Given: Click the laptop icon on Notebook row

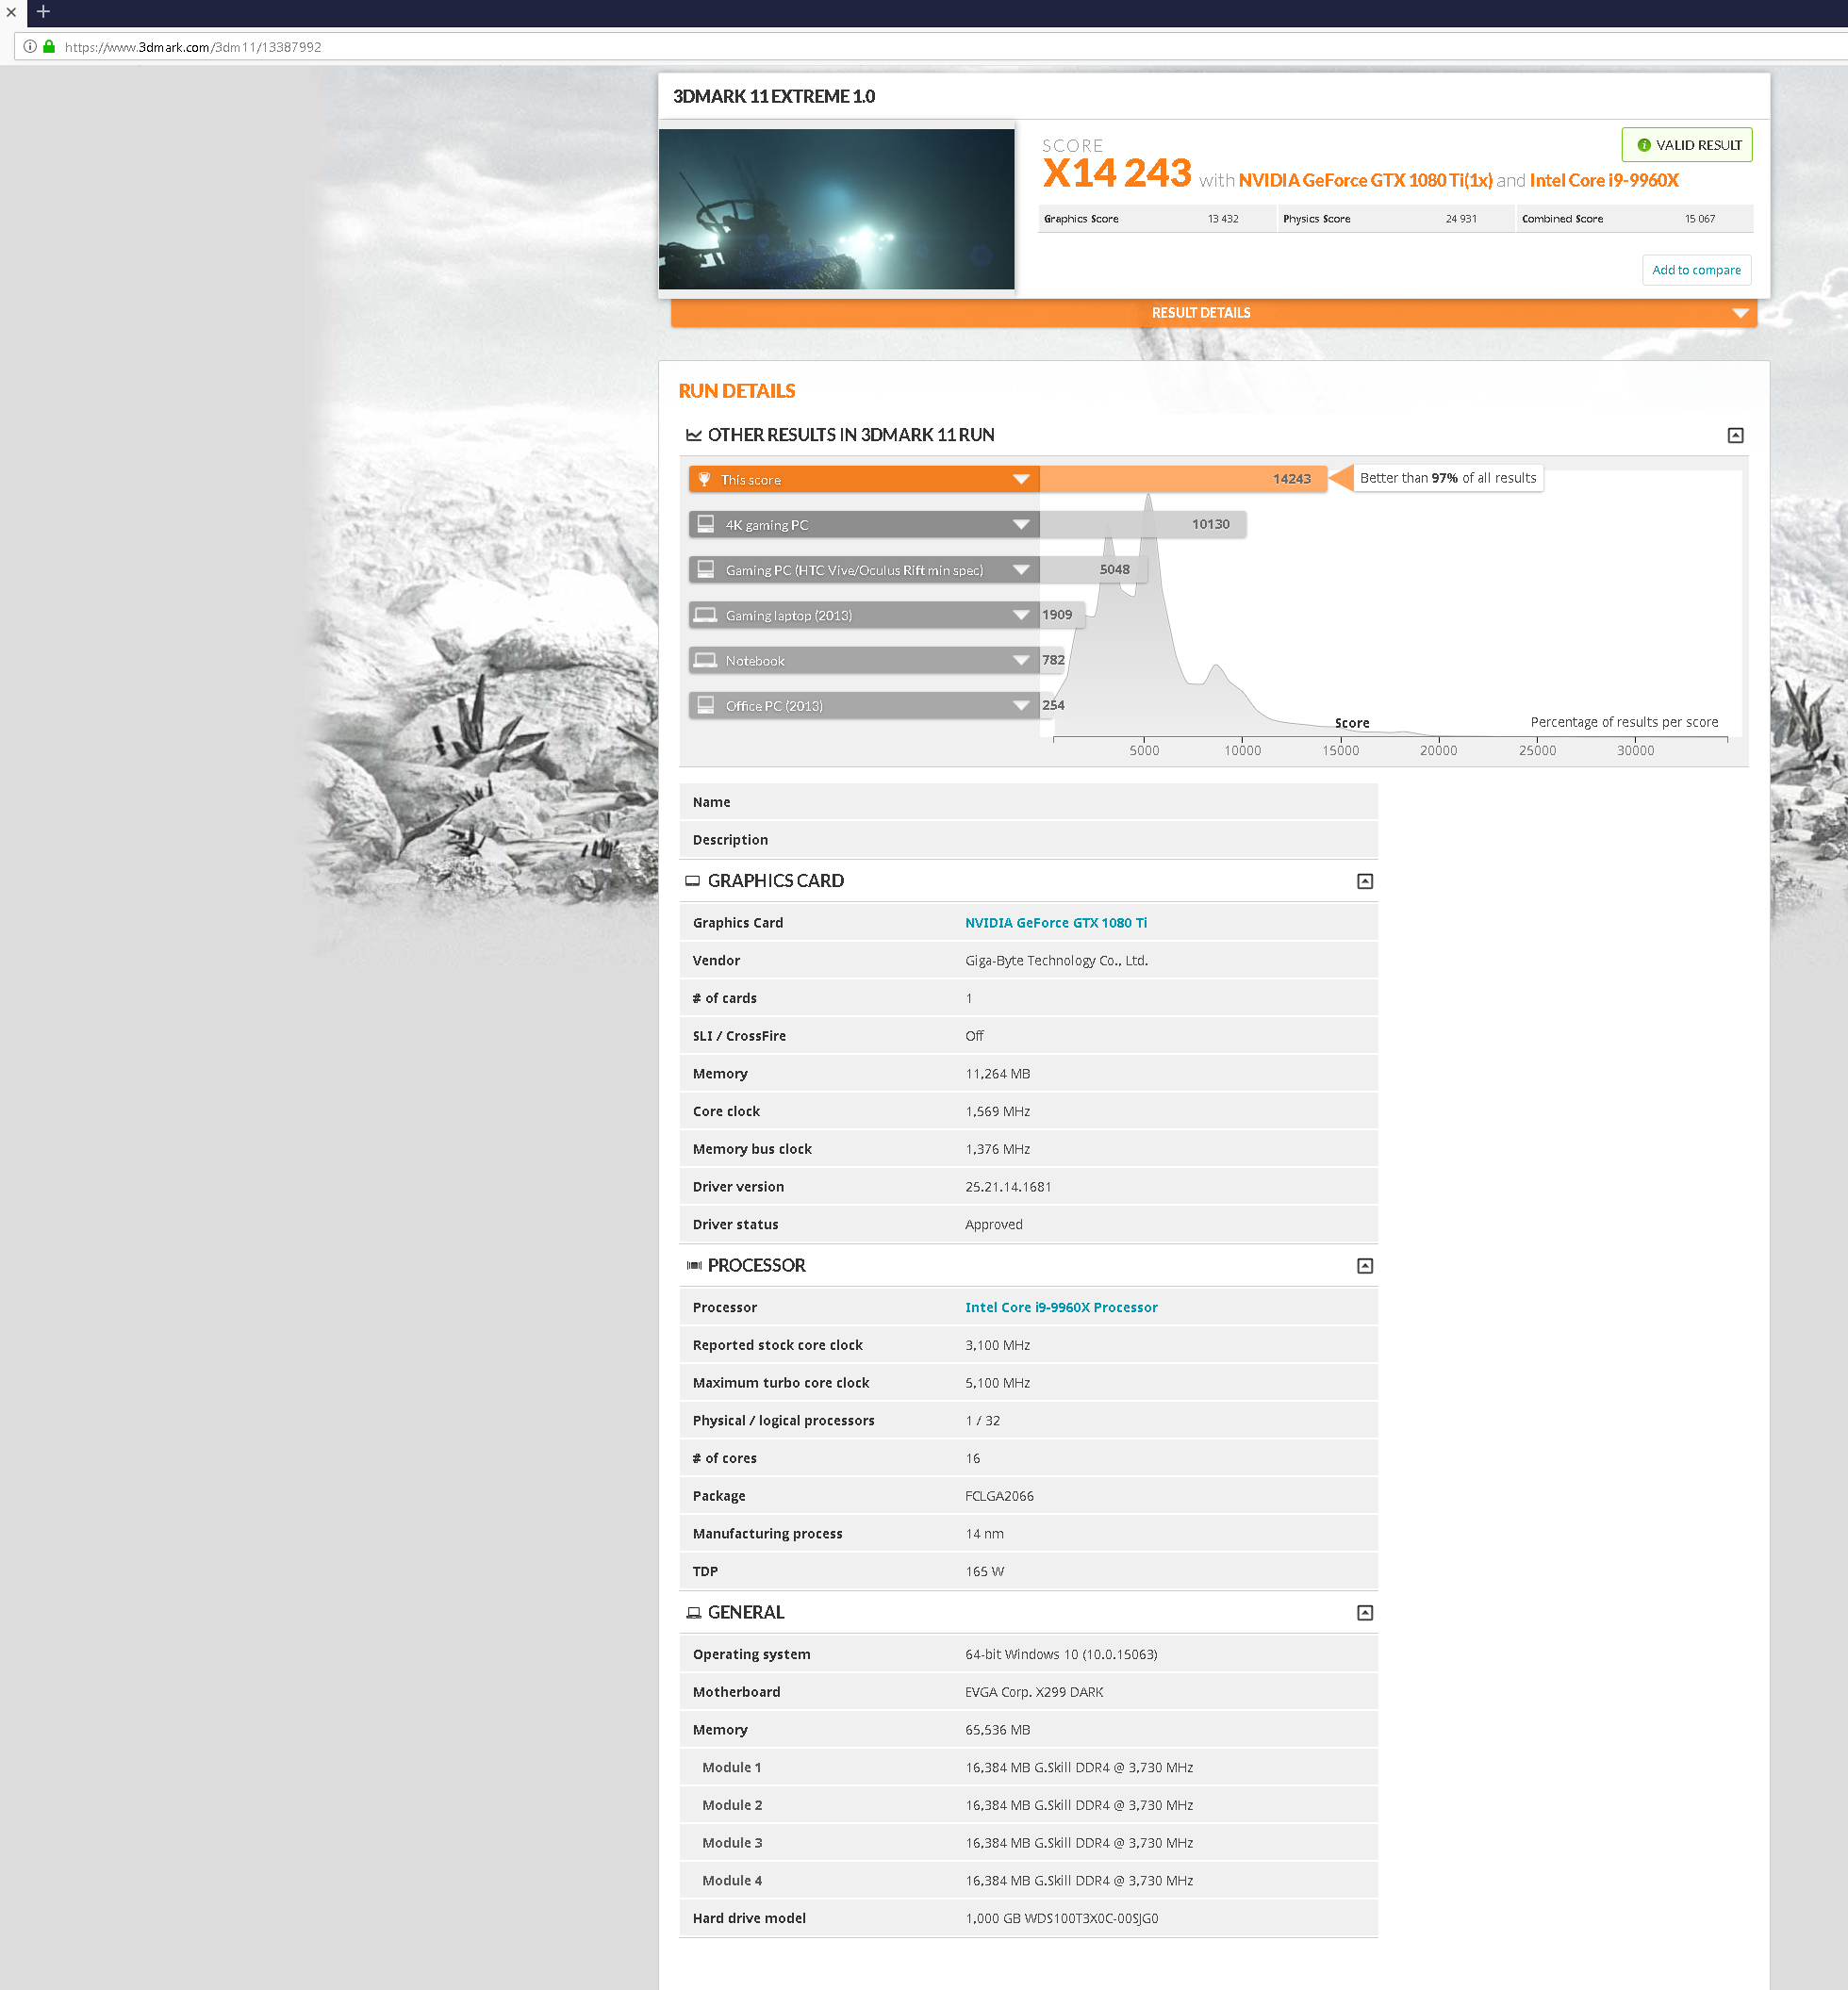Looking at the screenshot, I should coord(705,660).
